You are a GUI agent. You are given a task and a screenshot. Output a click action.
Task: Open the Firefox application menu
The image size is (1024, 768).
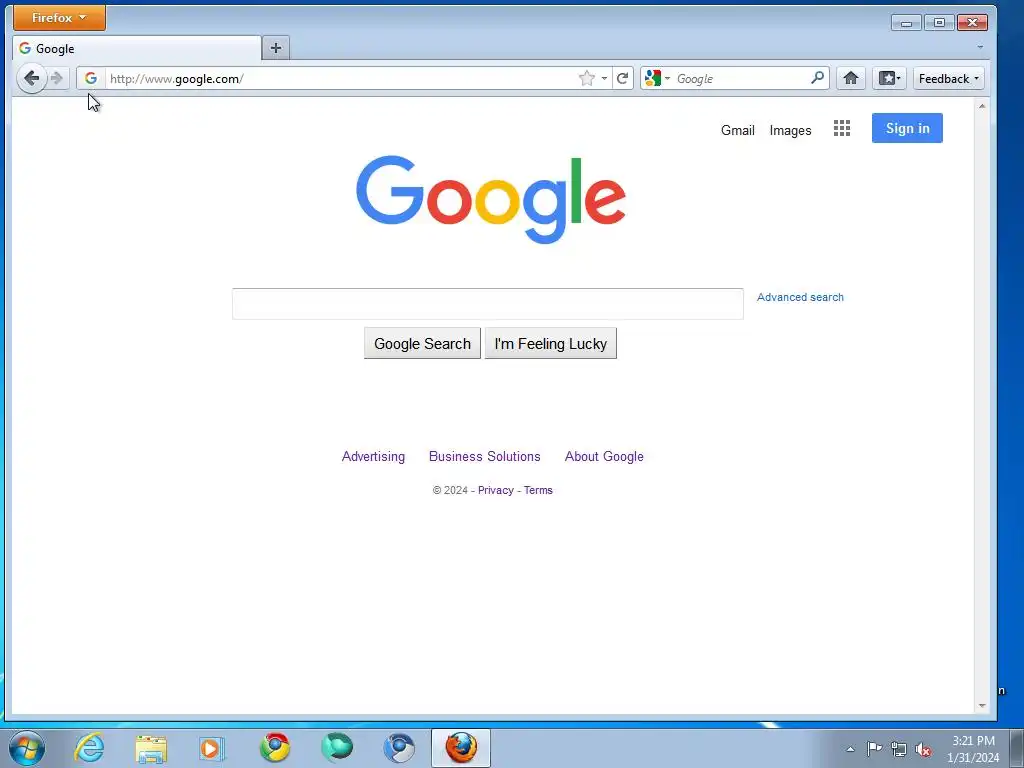click(59, 18)
